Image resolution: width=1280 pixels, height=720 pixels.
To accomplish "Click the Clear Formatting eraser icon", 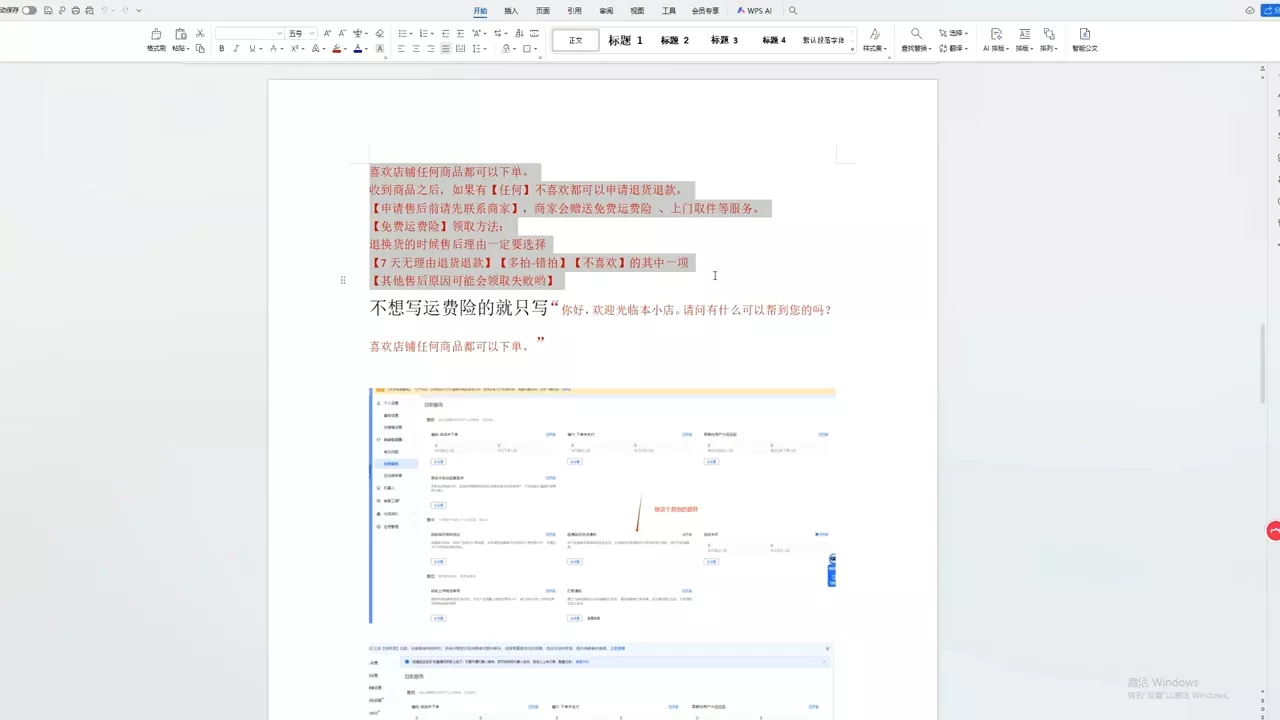I will (379, 33).
